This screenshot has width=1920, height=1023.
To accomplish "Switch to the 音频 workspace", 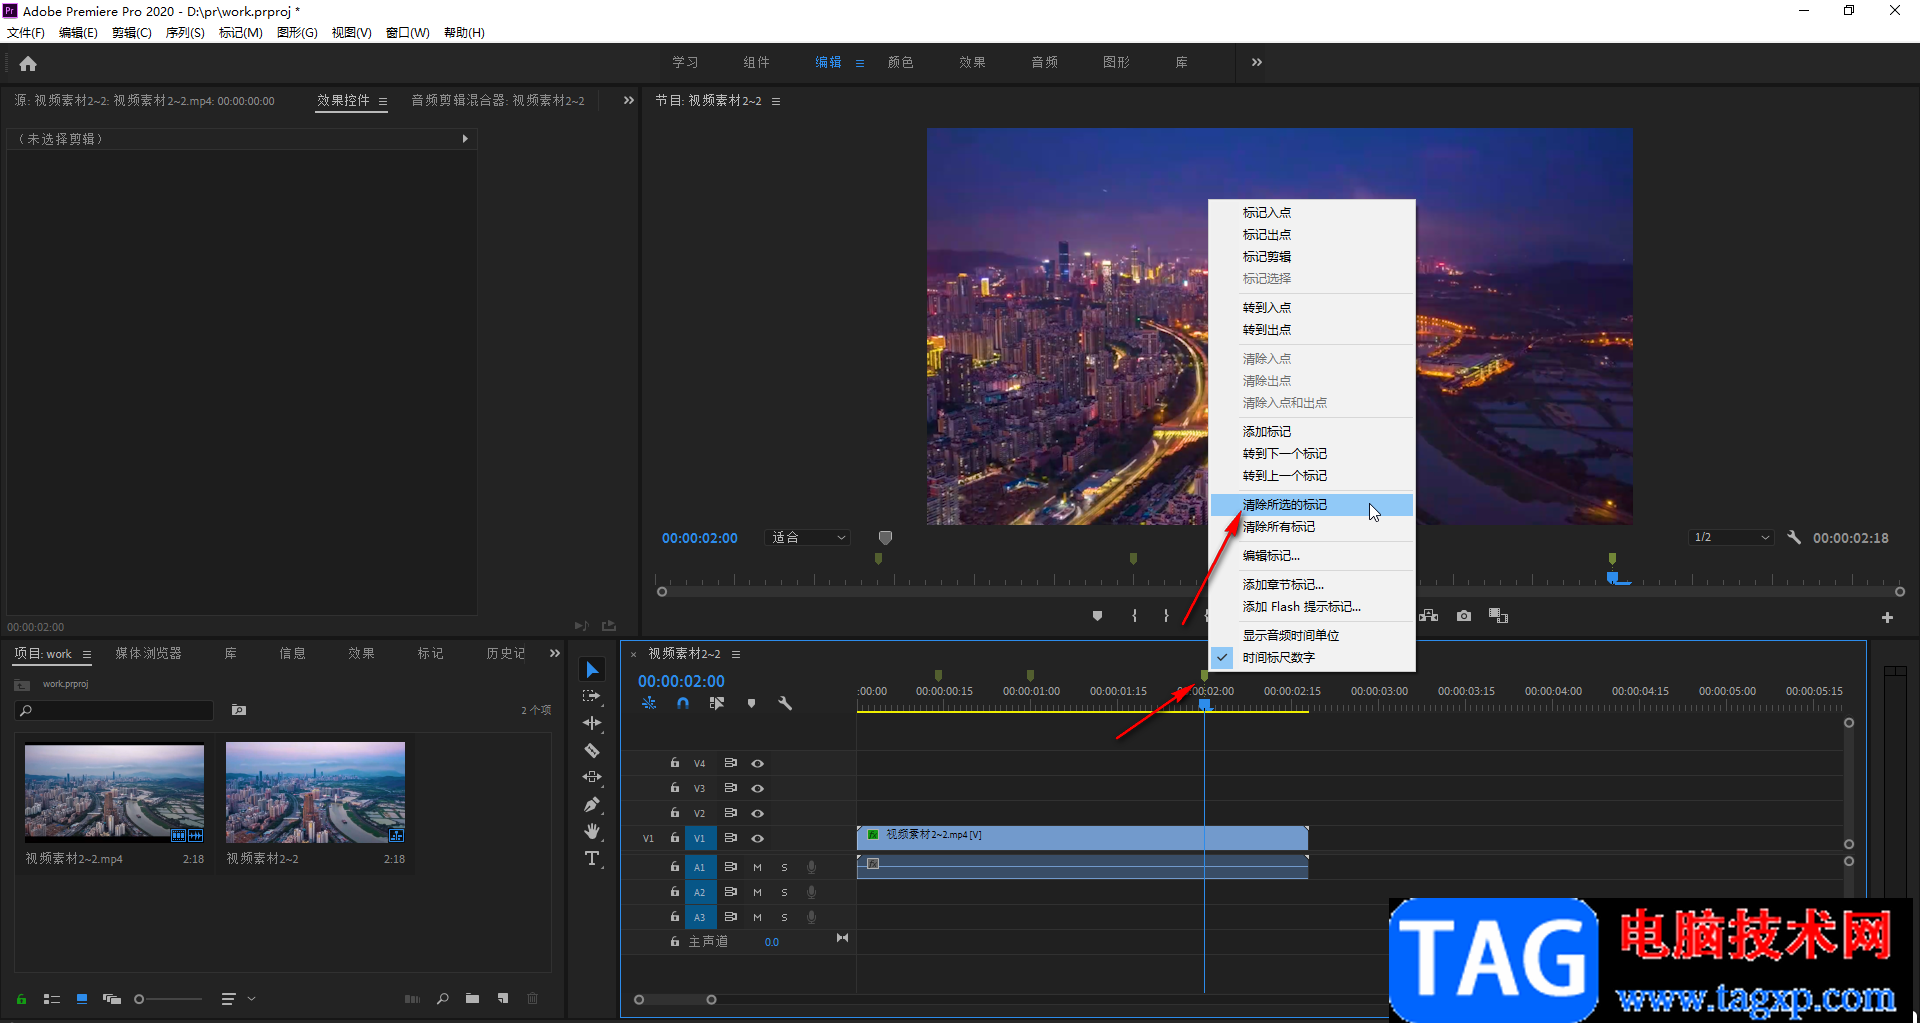I will (x=1044, y=62).
